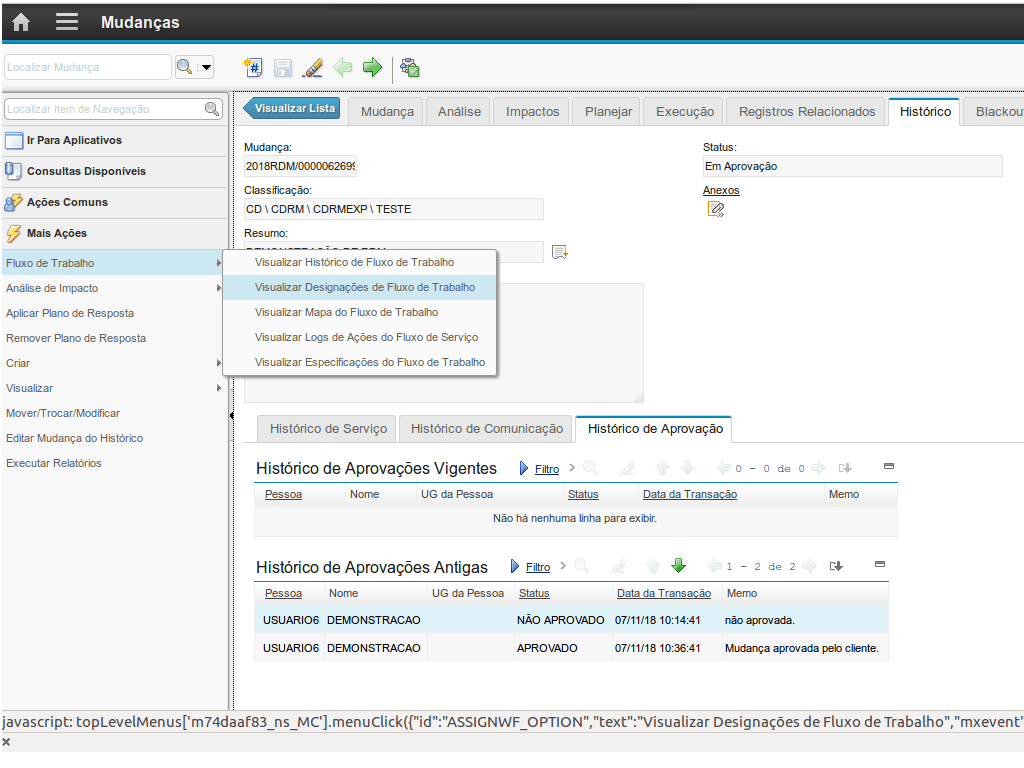Go to next page in Aprovações Vigentes
The width and height of the screenshot is (1024, 768).
[818, 468]
